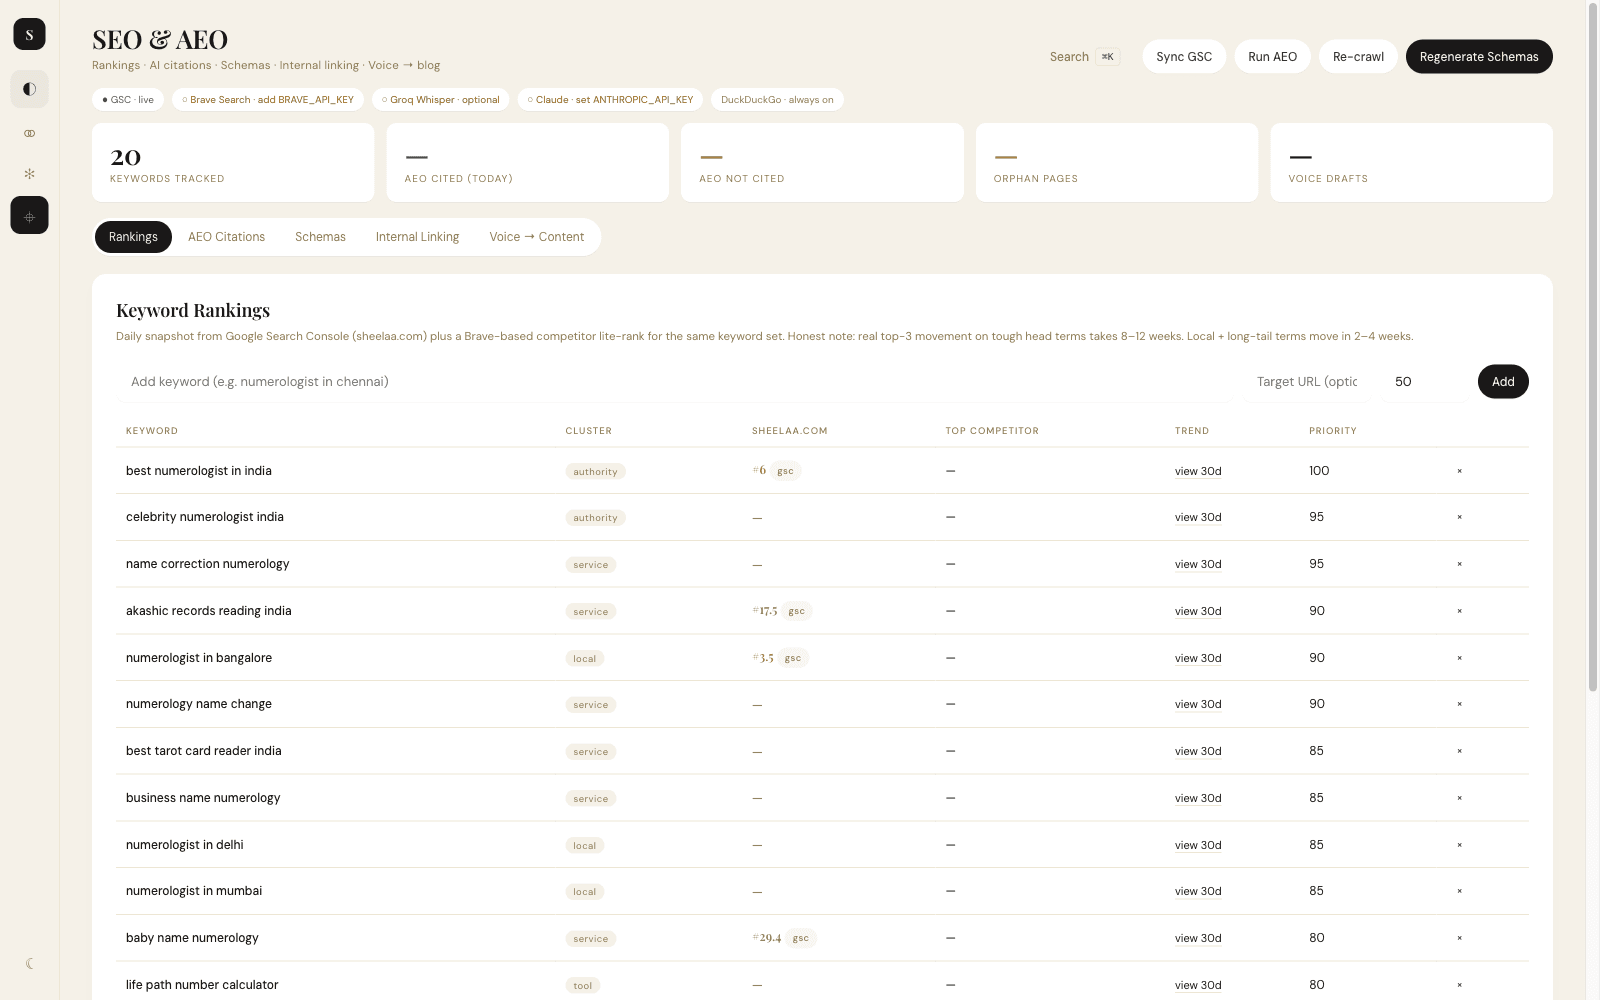Viewport: 1600px width, 1000px height.
Task: Switch to the Internal Linking tab
Action: click(x=417, y=237)
